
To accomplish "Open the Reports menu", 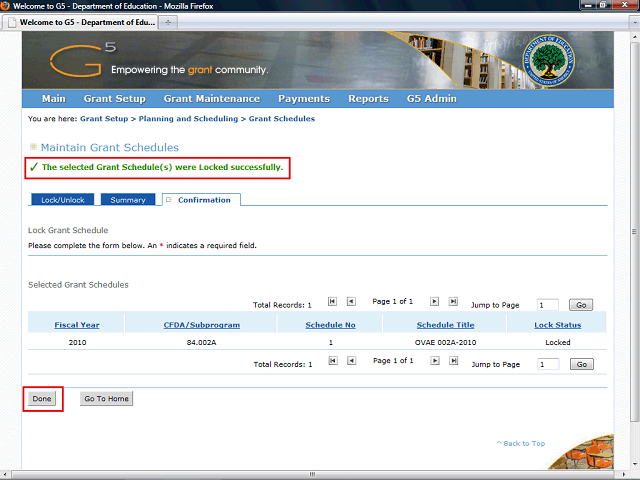I will 368,99.
